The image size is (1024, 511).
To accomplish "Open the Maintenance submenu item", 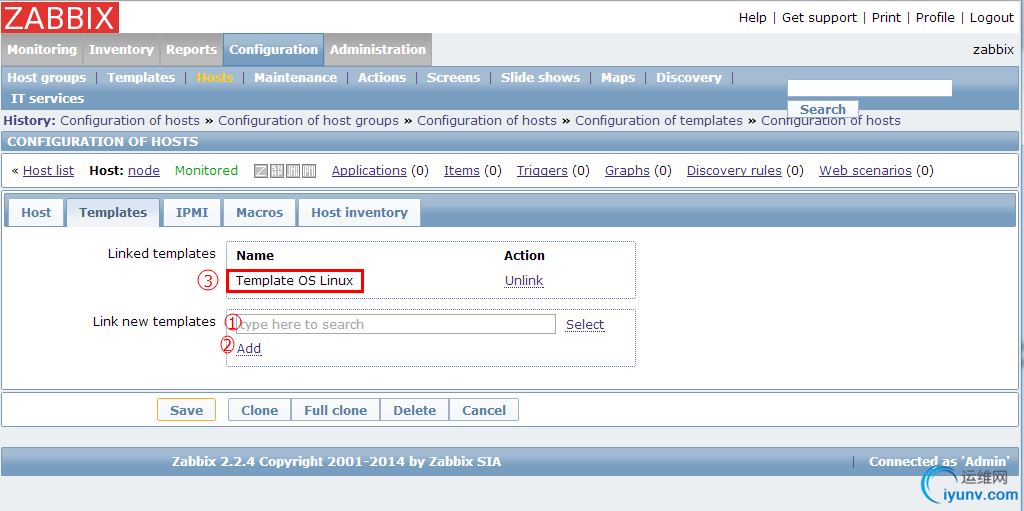I will pos(296,78).
